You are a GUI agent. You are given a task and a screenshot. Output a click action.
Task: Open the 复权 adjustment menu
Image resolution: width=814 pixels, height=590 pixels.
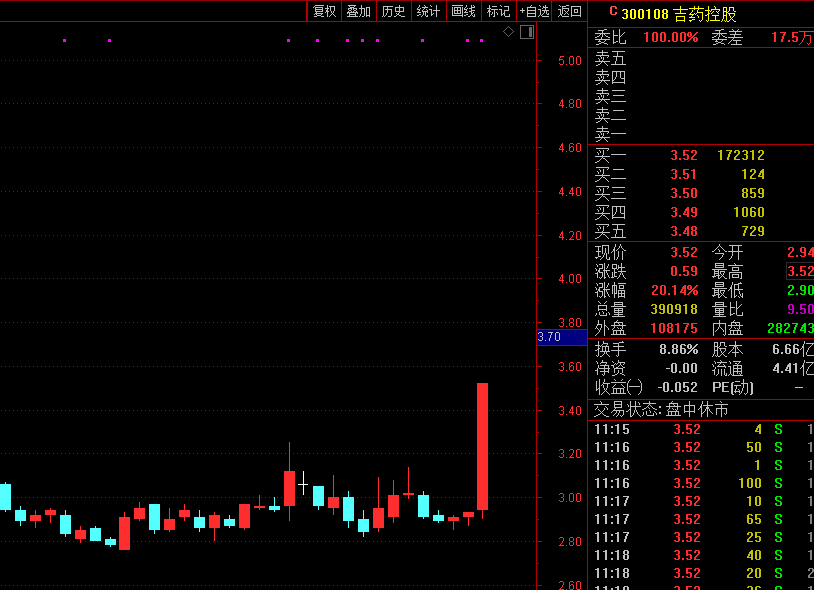click(x=324, y=11)
